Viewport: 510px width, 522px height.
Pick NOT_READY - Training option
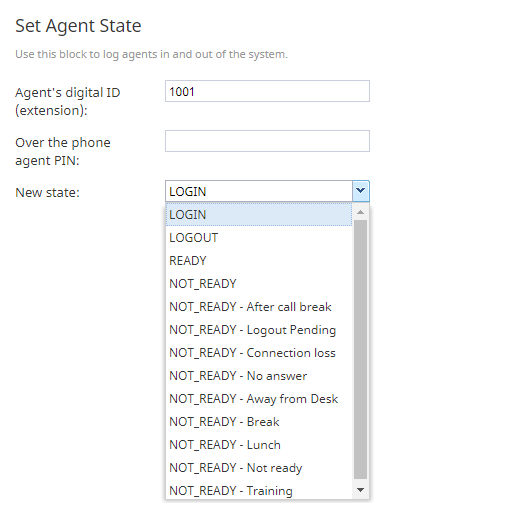(259, 490)
